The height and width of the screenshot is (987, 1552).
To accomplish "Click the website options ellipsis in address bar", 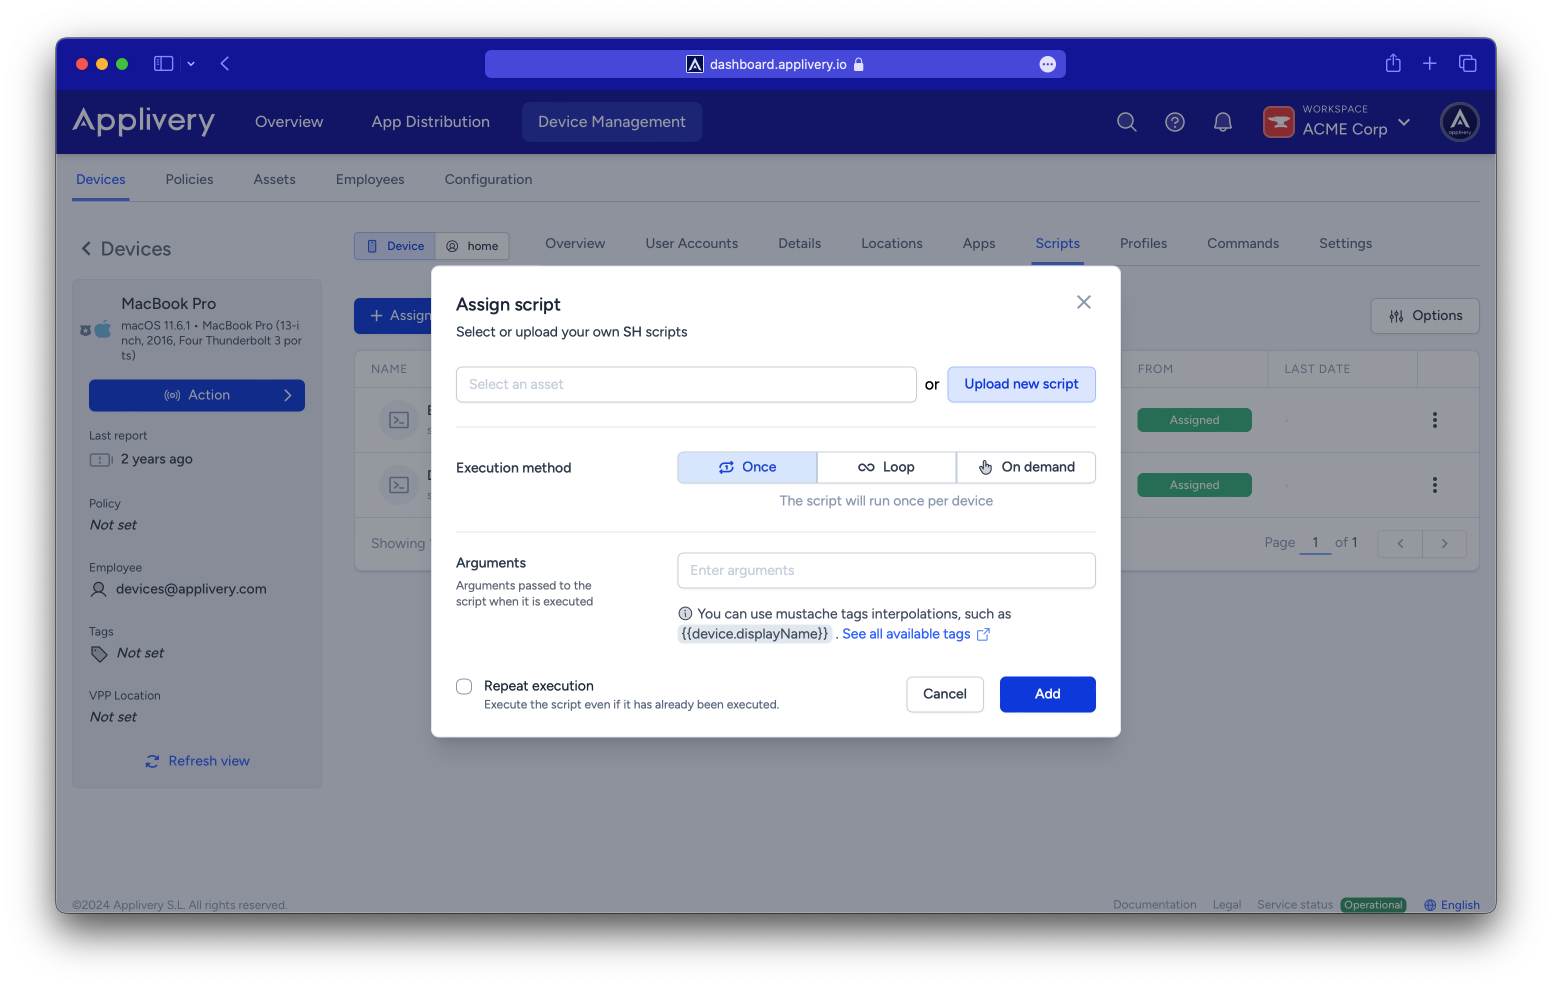I will point(1048,64).
